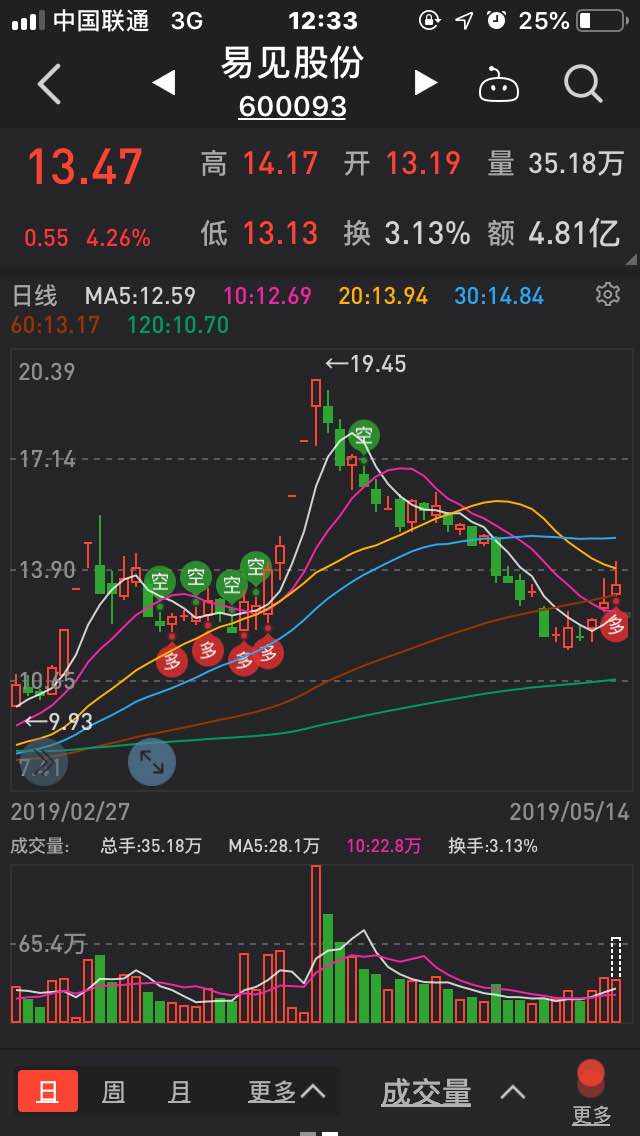Viewport: 640px width, 1136px height.
Task: Tap the MA 30:14.84 indicator label
Action: 499,295
